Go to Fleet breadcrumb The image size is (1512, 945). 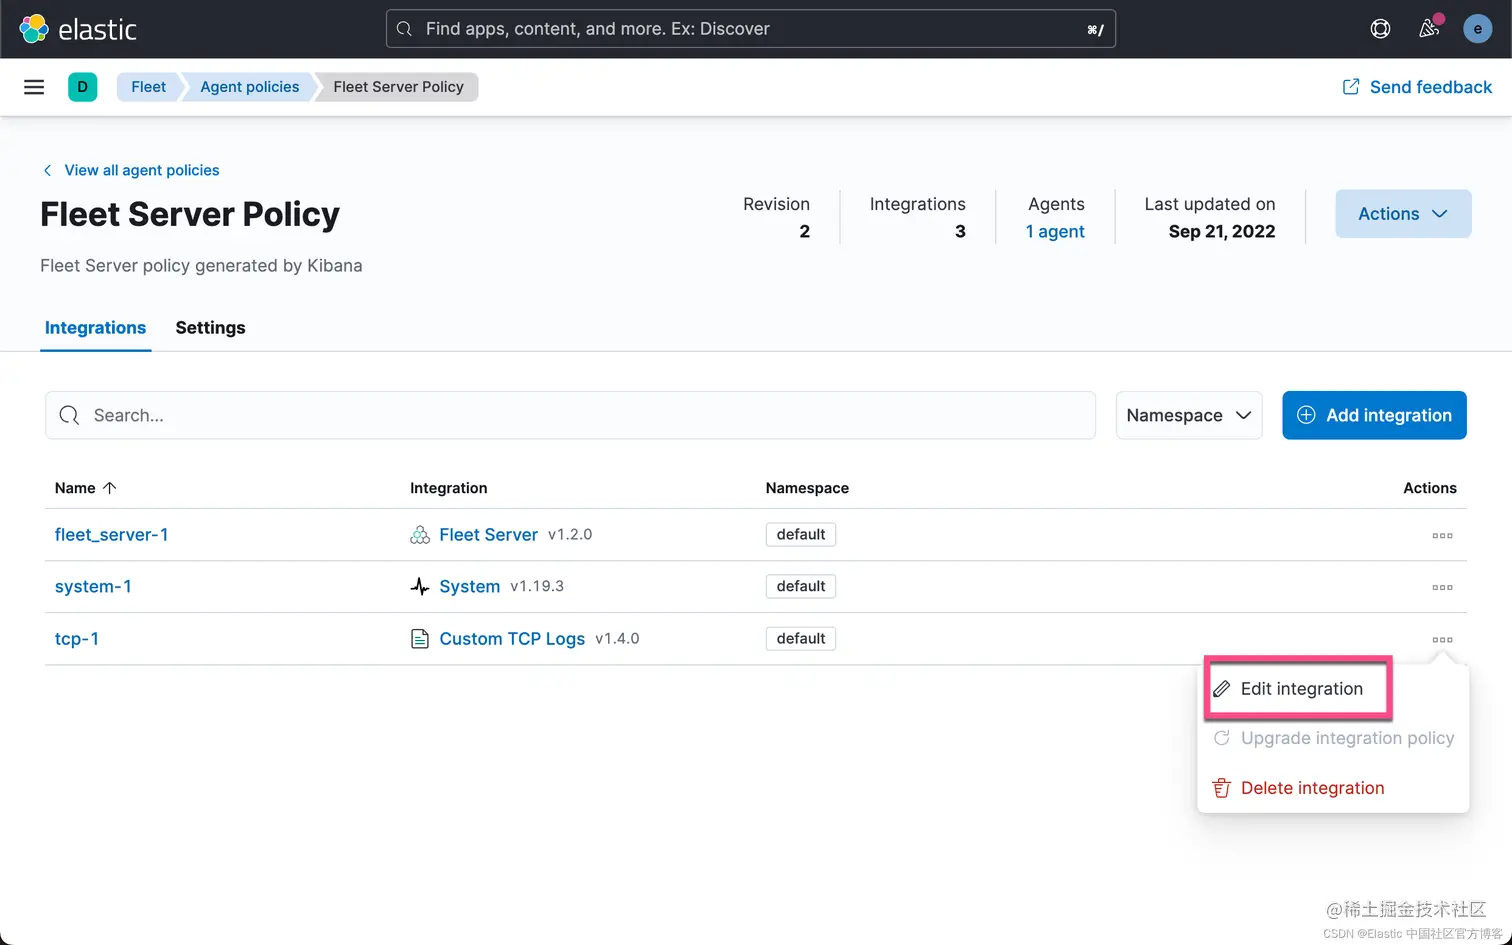pyautogui.click(x=148, y=87)
